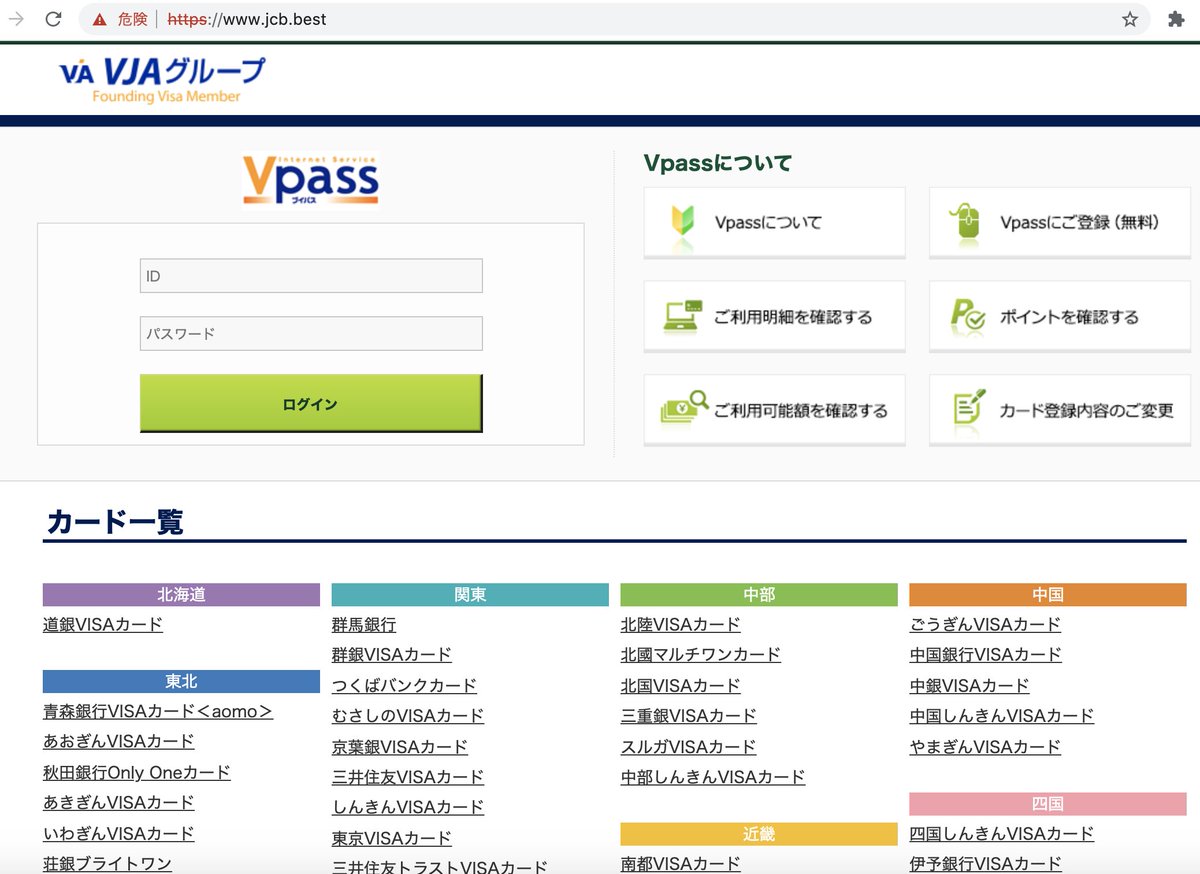
Task: Click the green ログイン button
Action: (x=311, y=404)
